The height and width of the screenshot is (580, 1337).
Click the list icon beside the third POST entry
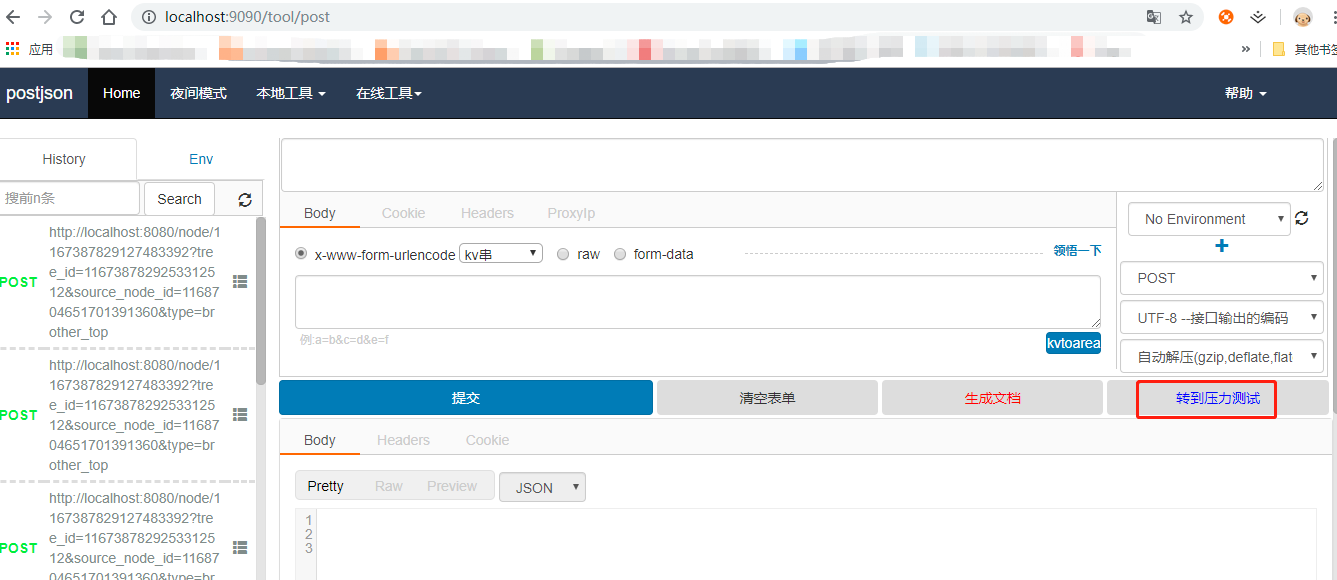point(240,547)
